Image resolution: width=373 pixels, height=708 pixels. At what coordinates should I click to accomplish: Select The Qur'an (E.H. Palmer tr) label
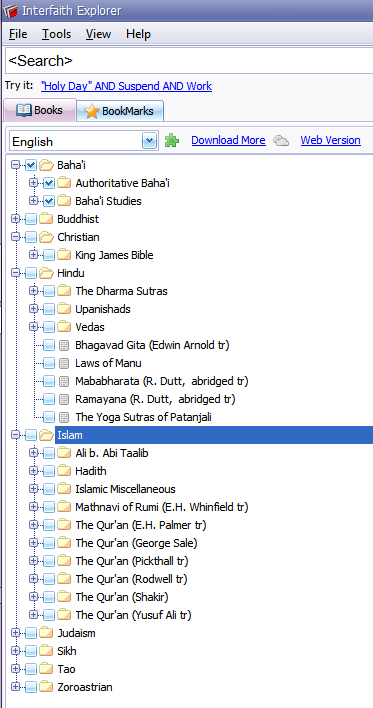[x=140, y=525]
